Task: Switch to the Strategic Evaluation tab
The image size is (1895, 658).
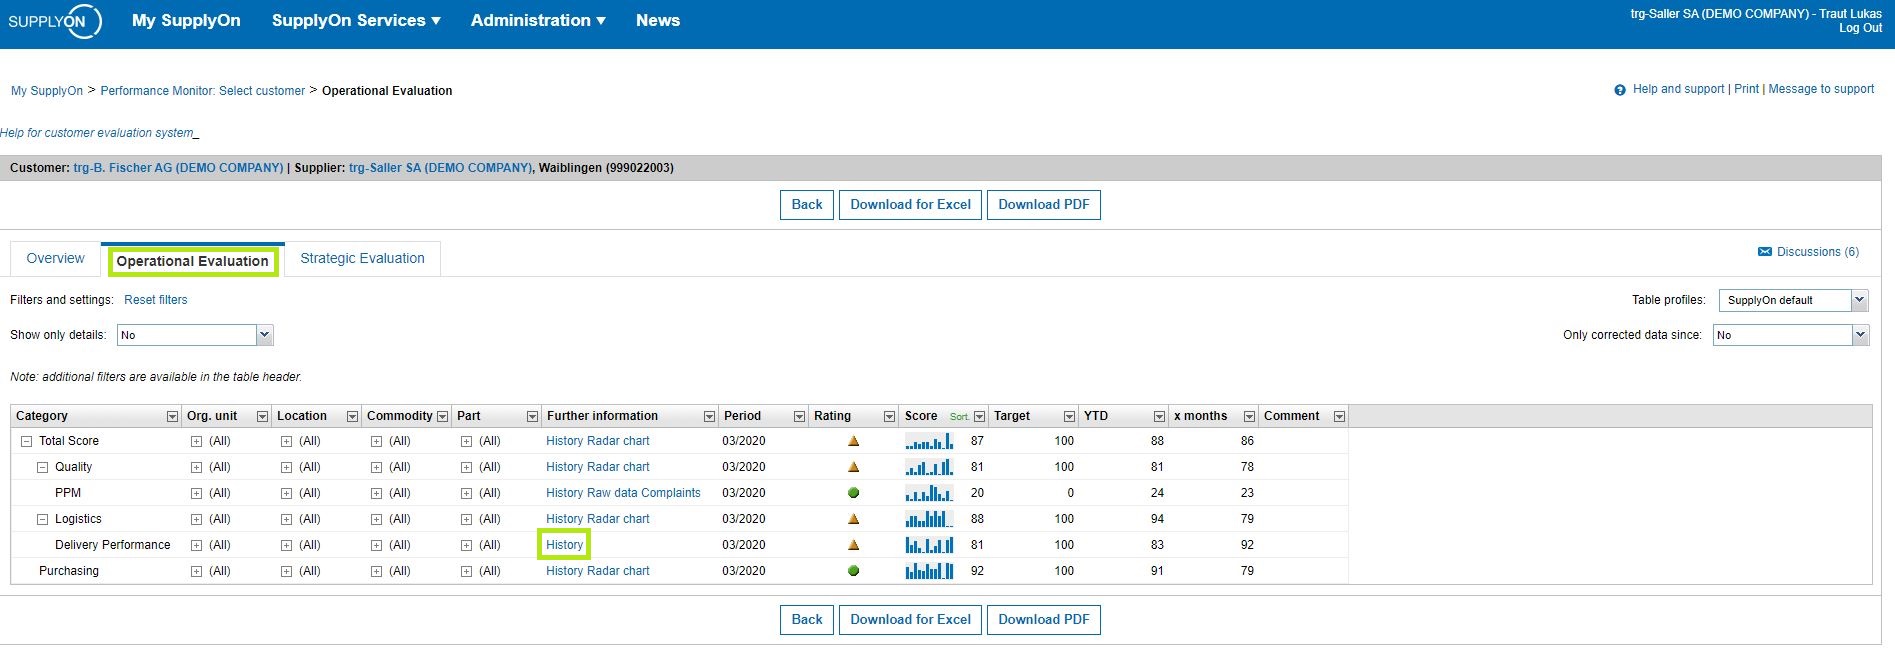Action: [x=362, y=258]
